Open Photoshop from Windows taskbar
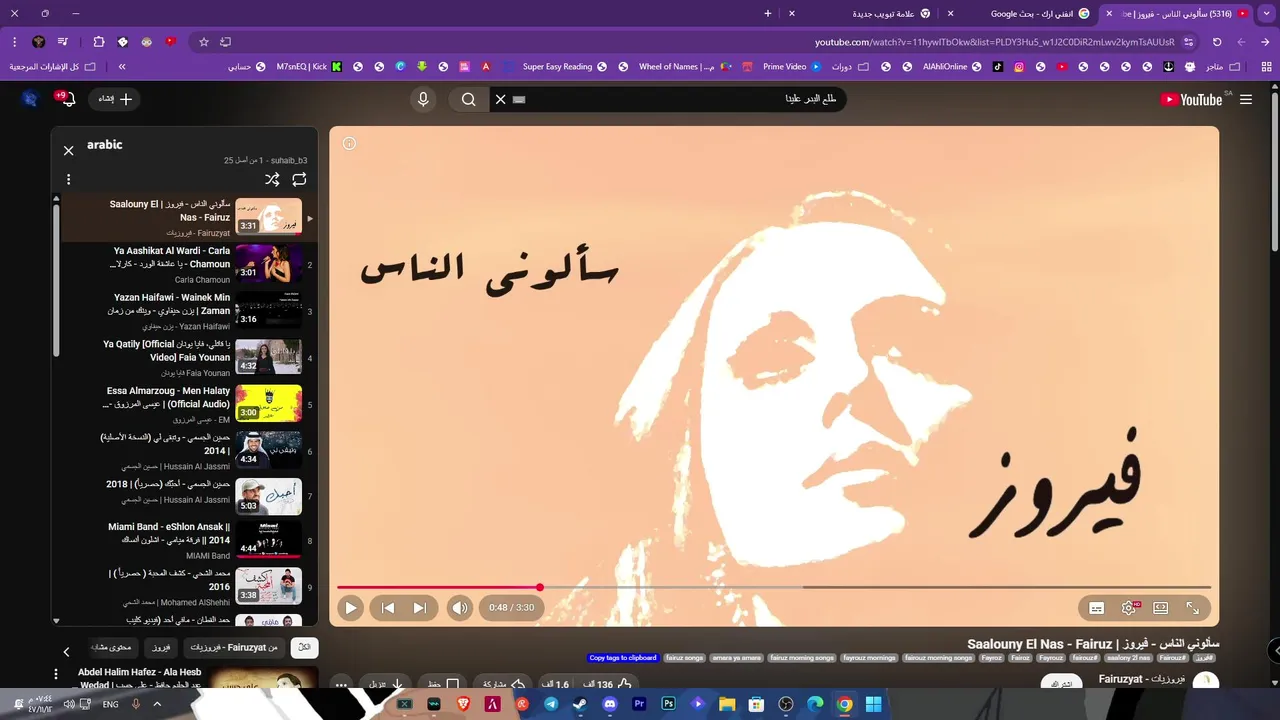This screenshot has width=1280, height=720. click(x=668, y=704)
